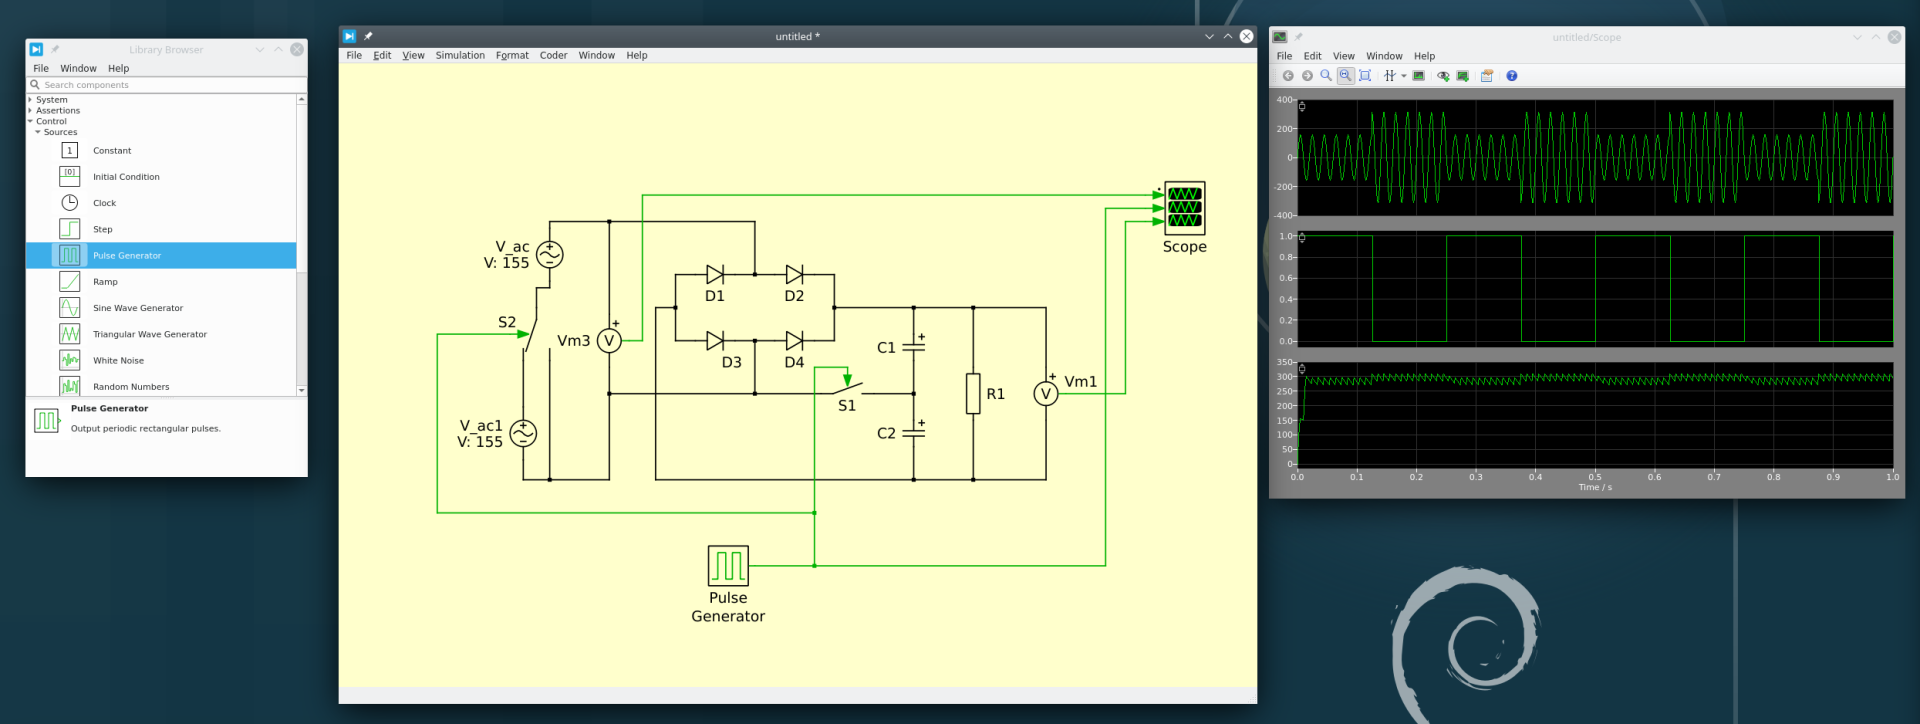This screenshot has width=1920, height=724.
Task: Select resistor R1 in the schematic
Action: tap(973, 394)
